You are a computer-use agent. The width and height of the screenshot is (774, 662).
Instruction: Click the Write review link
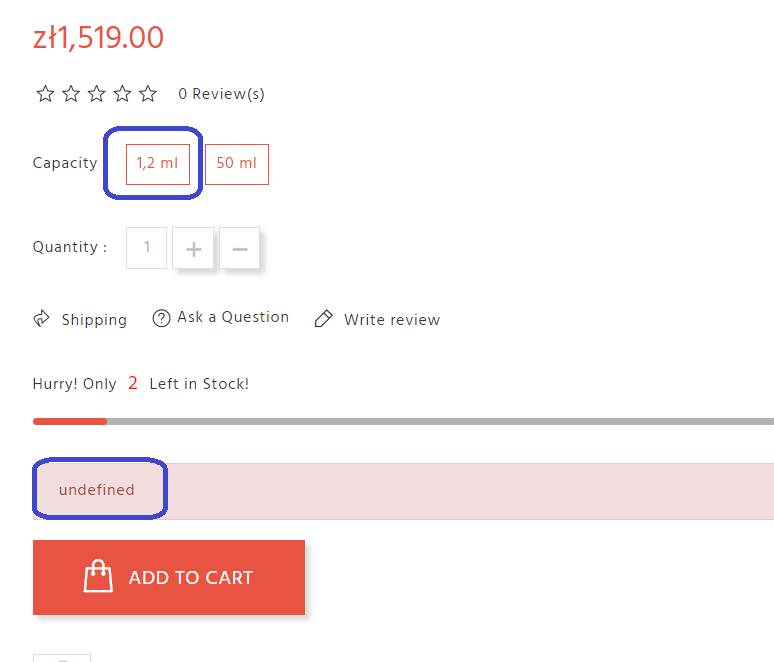(392, 320)
